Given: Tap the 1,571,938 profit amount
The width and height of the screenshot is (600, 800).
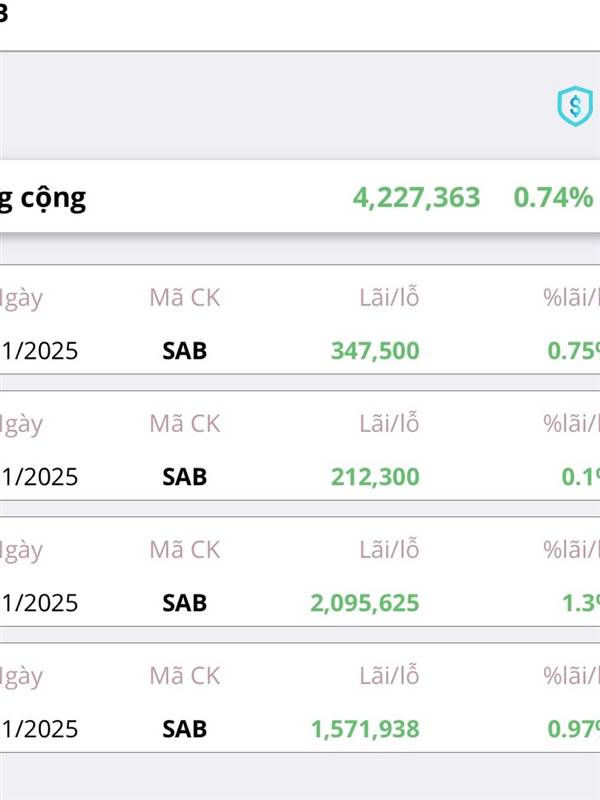Looking at the screenshot, I should click(x=365, y=729).
